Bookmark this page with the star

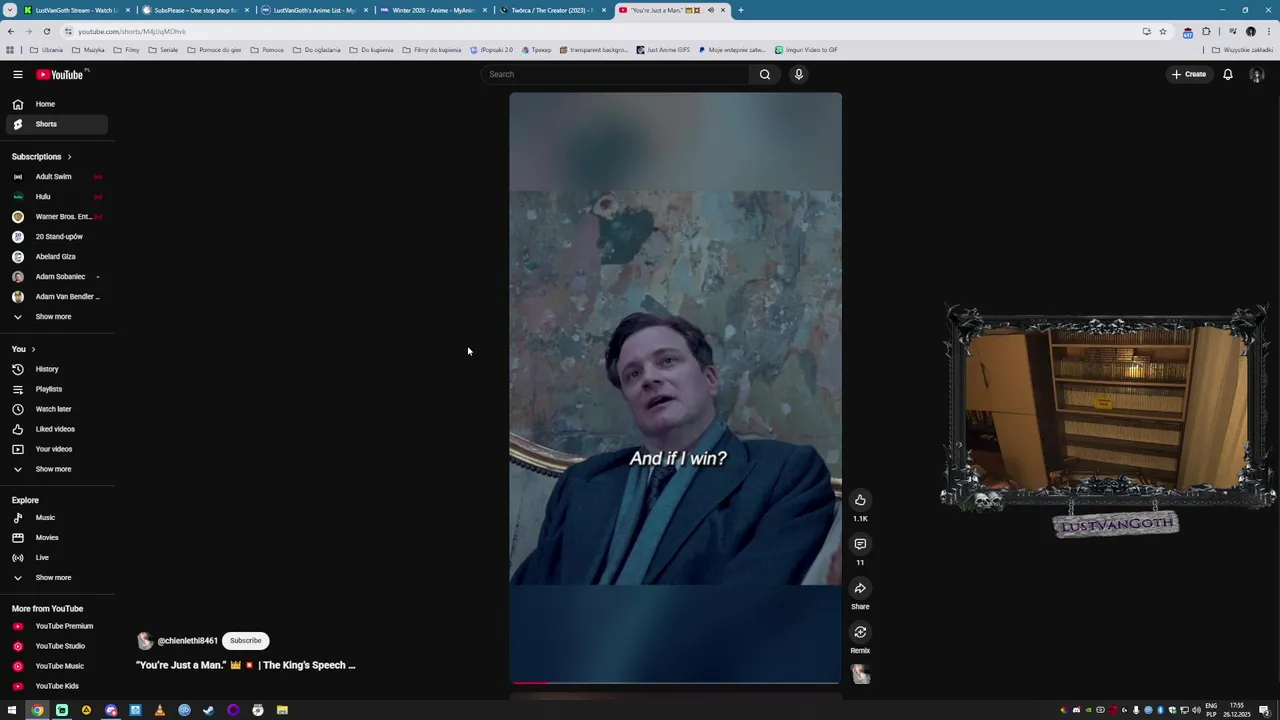pyautogui.click(x=1162, y=31)
